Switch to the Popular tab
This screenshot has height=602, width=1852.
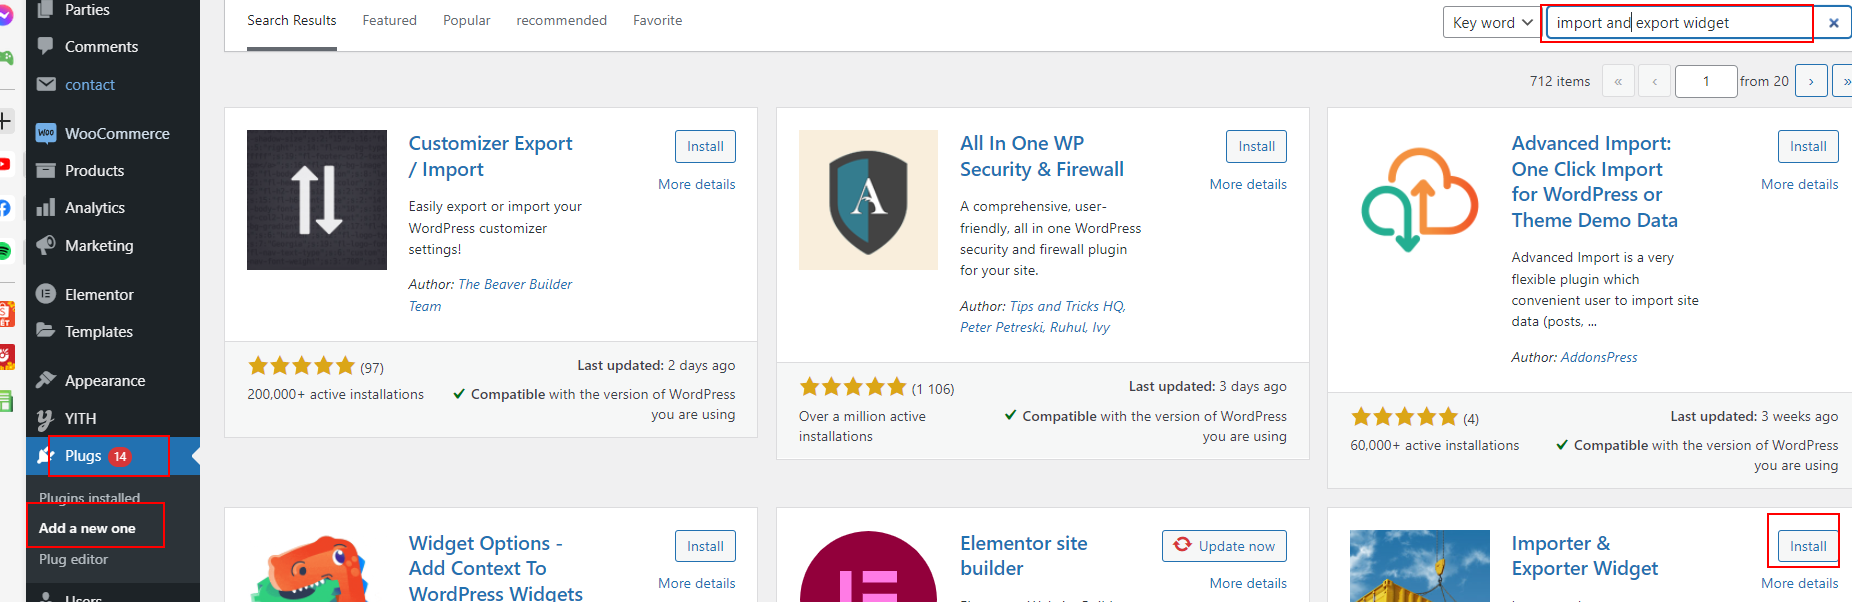[x=467, y=21]
